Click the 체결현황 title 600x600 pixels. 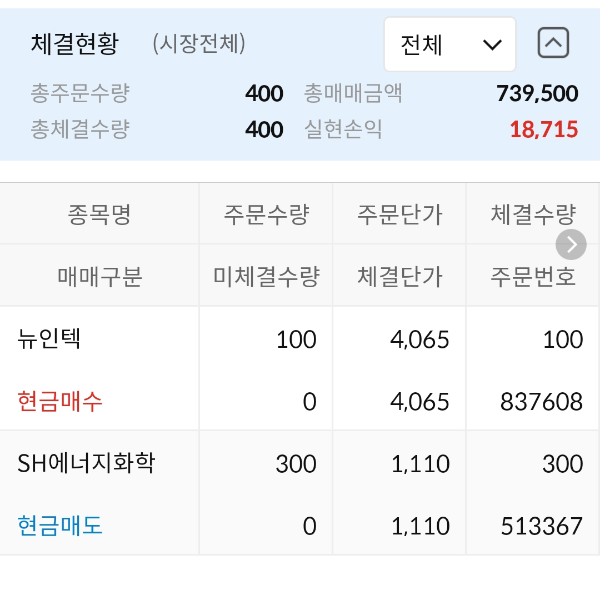click(x=75, y=43)
